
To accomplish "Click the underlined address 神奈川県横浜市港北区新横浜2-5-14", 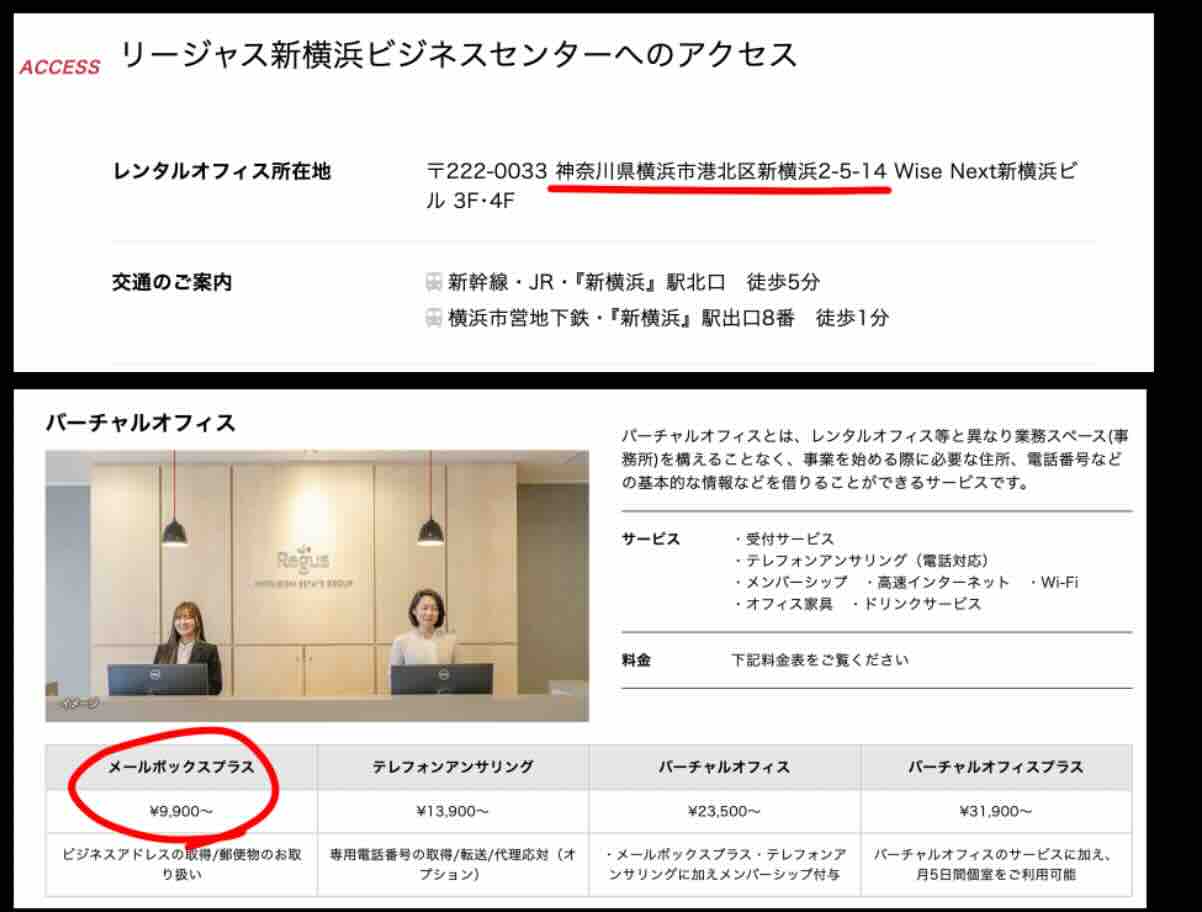I will (721, 171).
